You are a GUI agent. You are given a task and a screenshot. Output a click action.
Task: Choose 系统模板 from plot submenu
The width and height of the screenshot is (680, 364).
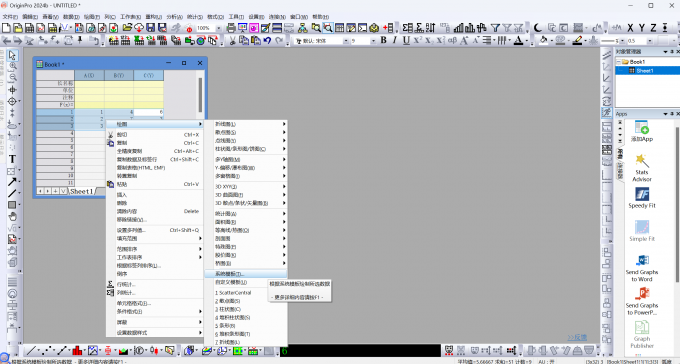245,274
